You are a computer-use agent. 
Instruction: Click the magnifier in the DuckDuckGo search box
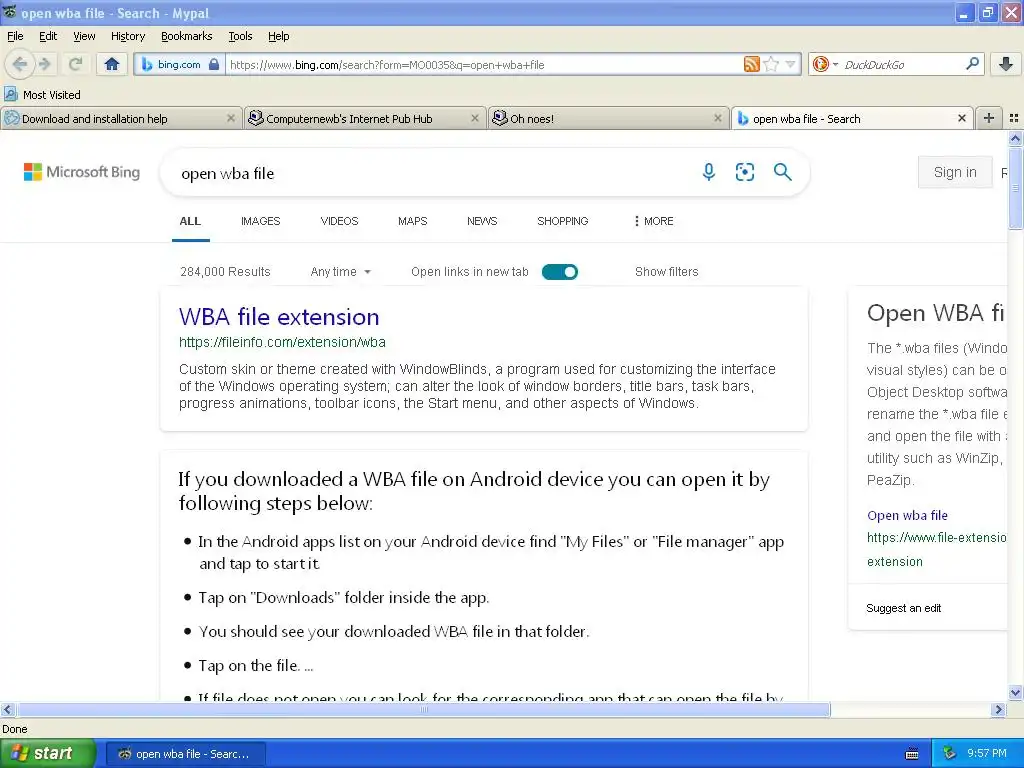coord(972,64)
